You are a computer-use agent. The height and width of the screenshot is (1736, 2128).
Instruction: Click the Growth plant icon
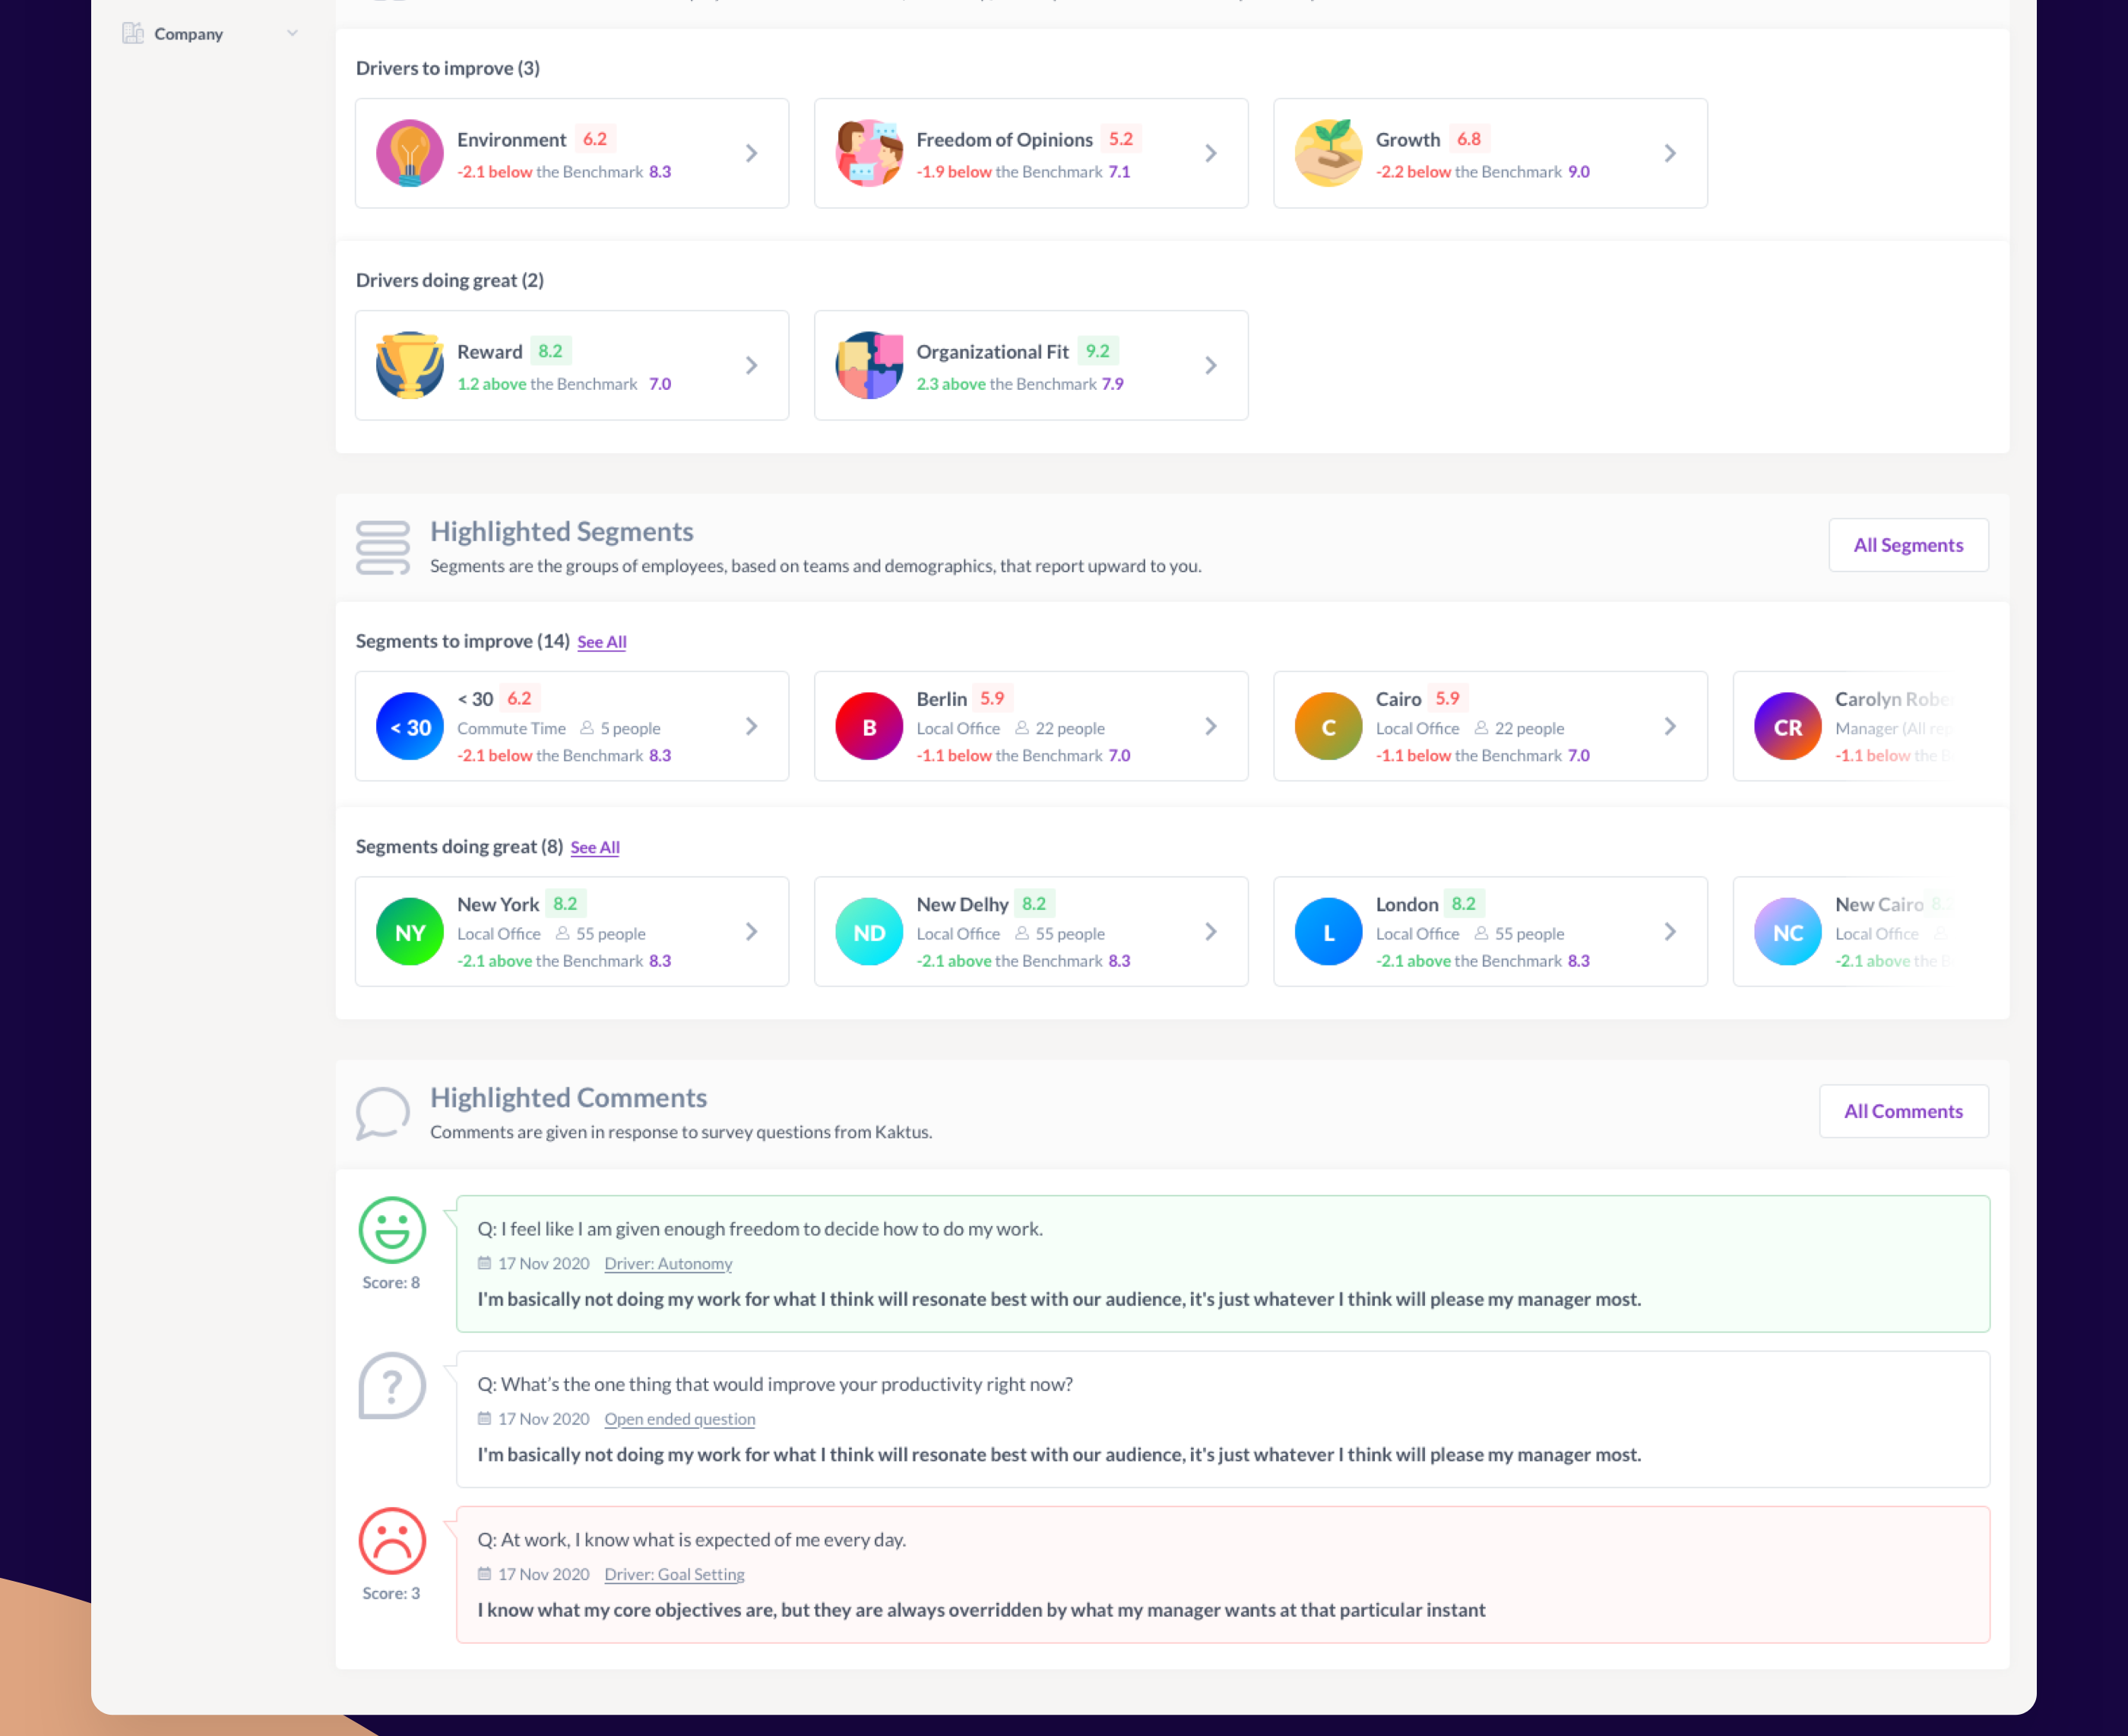tap(1327, 153)
